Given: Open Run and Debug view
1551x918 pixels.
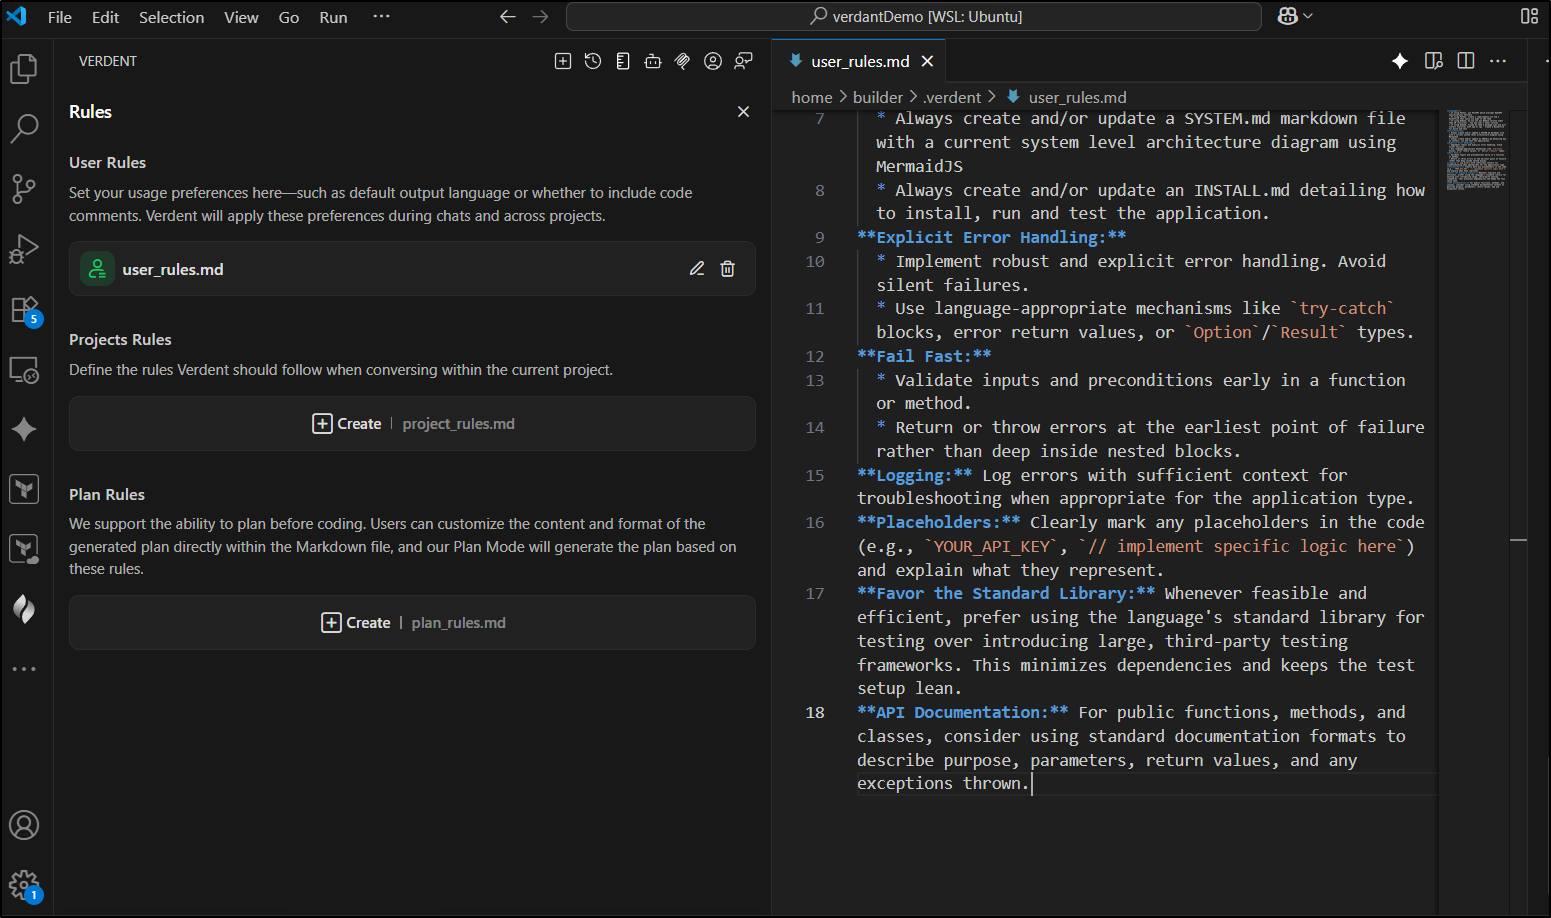Looking at the screenshot, I should pyautogui.click(x=24, y=249).
